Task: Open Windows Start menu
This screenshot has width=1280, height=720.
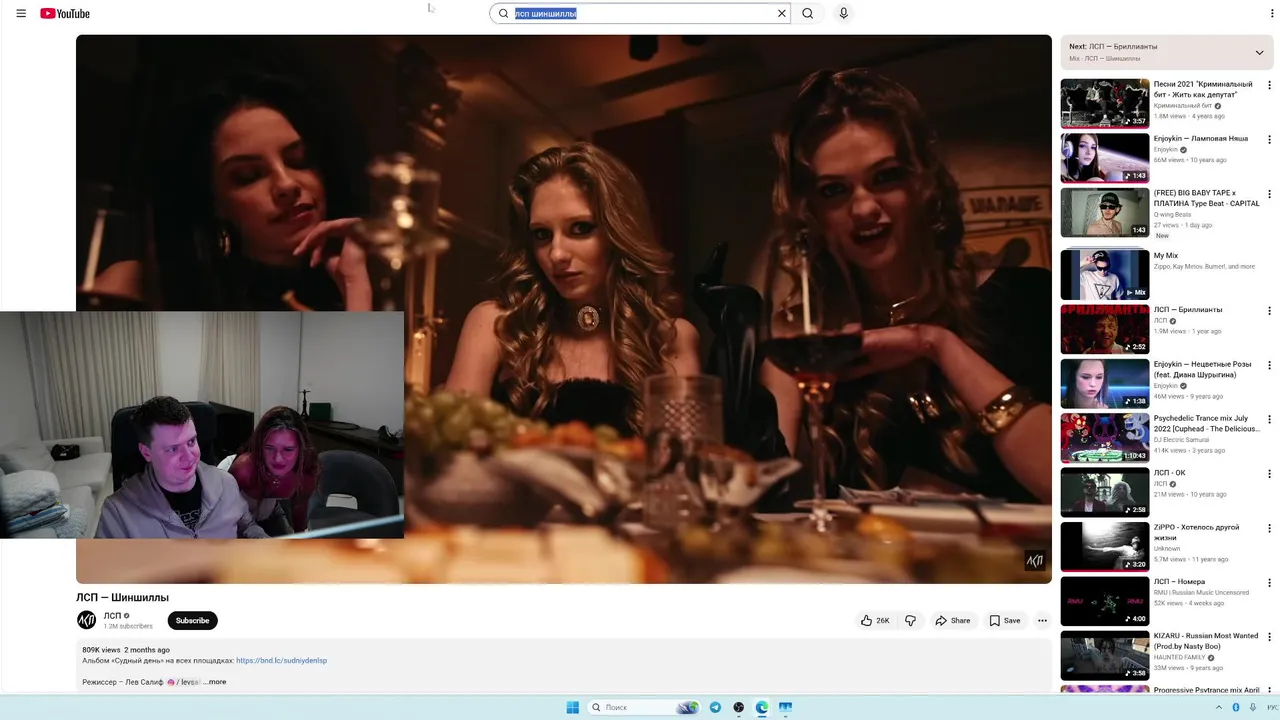Action: point(572,707)
